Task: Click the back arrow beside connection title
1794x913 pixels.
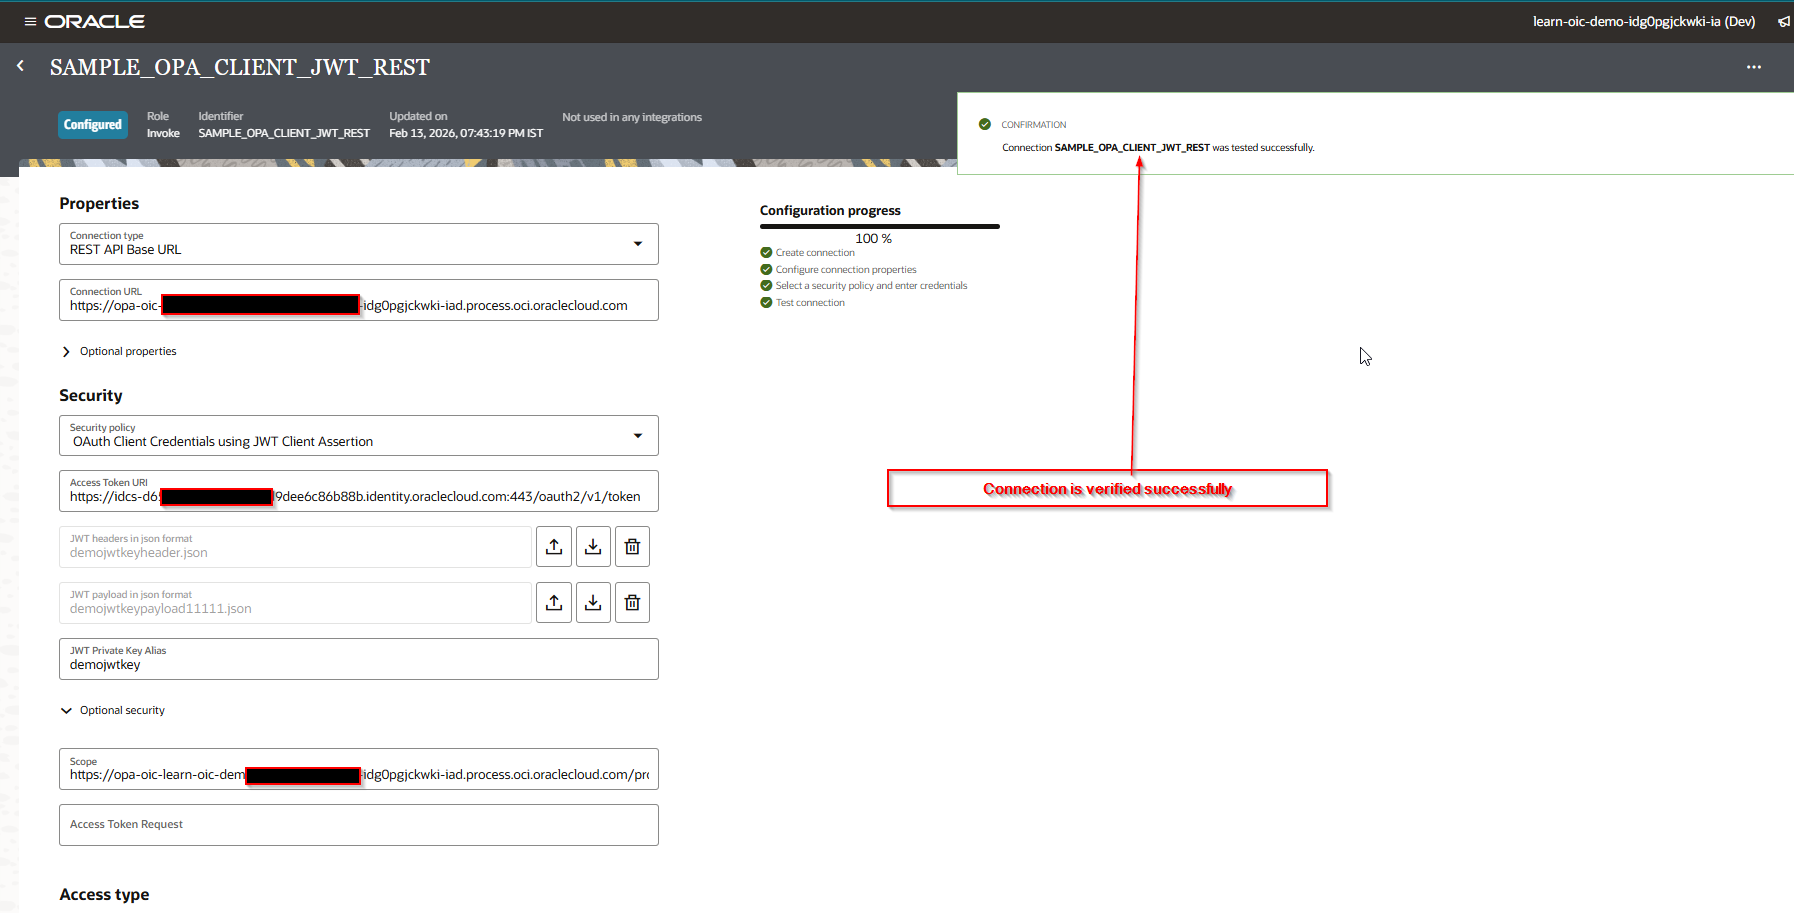Action: pyautogui.click(x=20, y=66)
